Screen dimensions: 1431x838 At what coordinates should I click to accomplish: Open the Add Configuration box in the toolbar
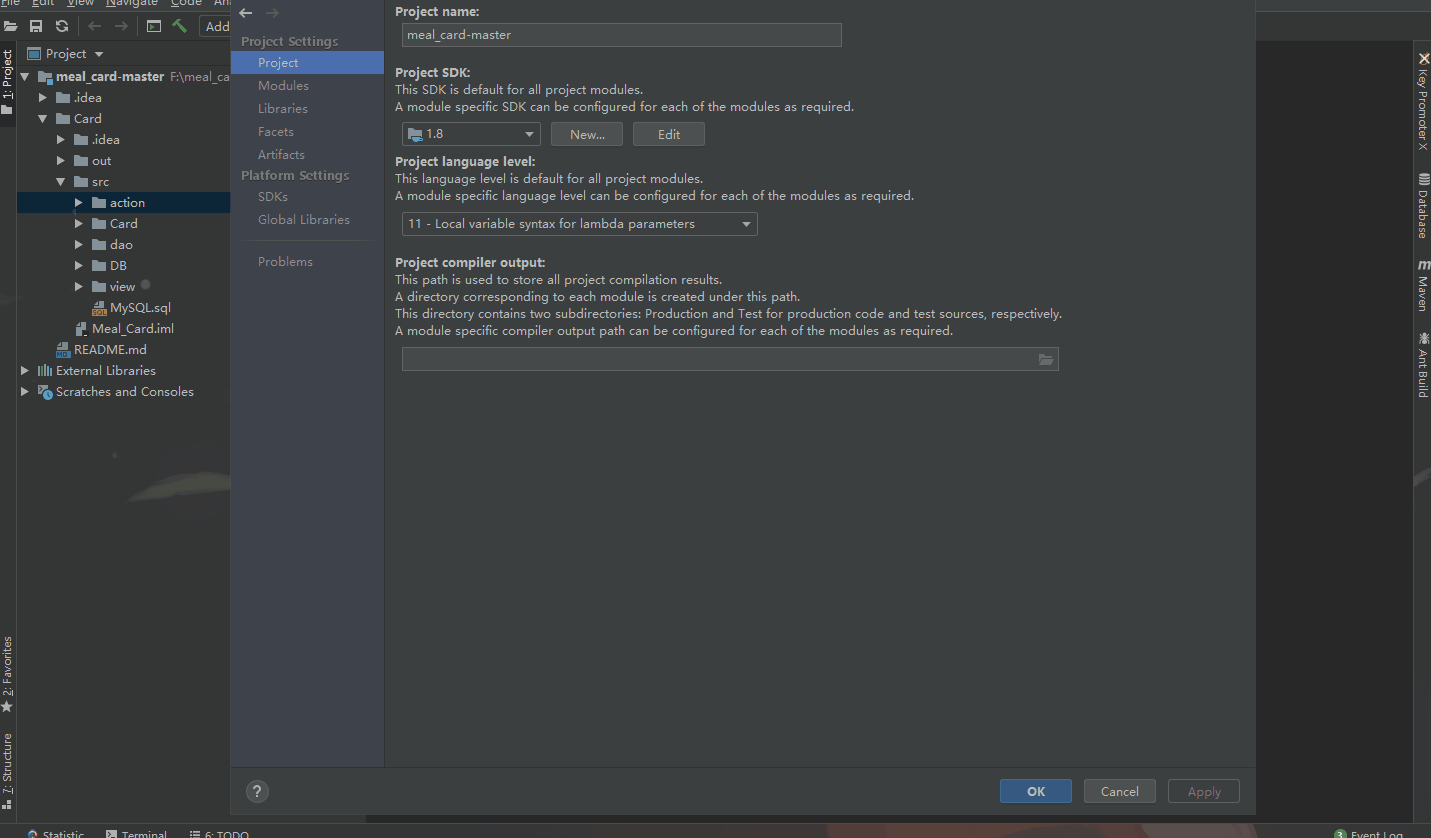click(x=216, y=26)
